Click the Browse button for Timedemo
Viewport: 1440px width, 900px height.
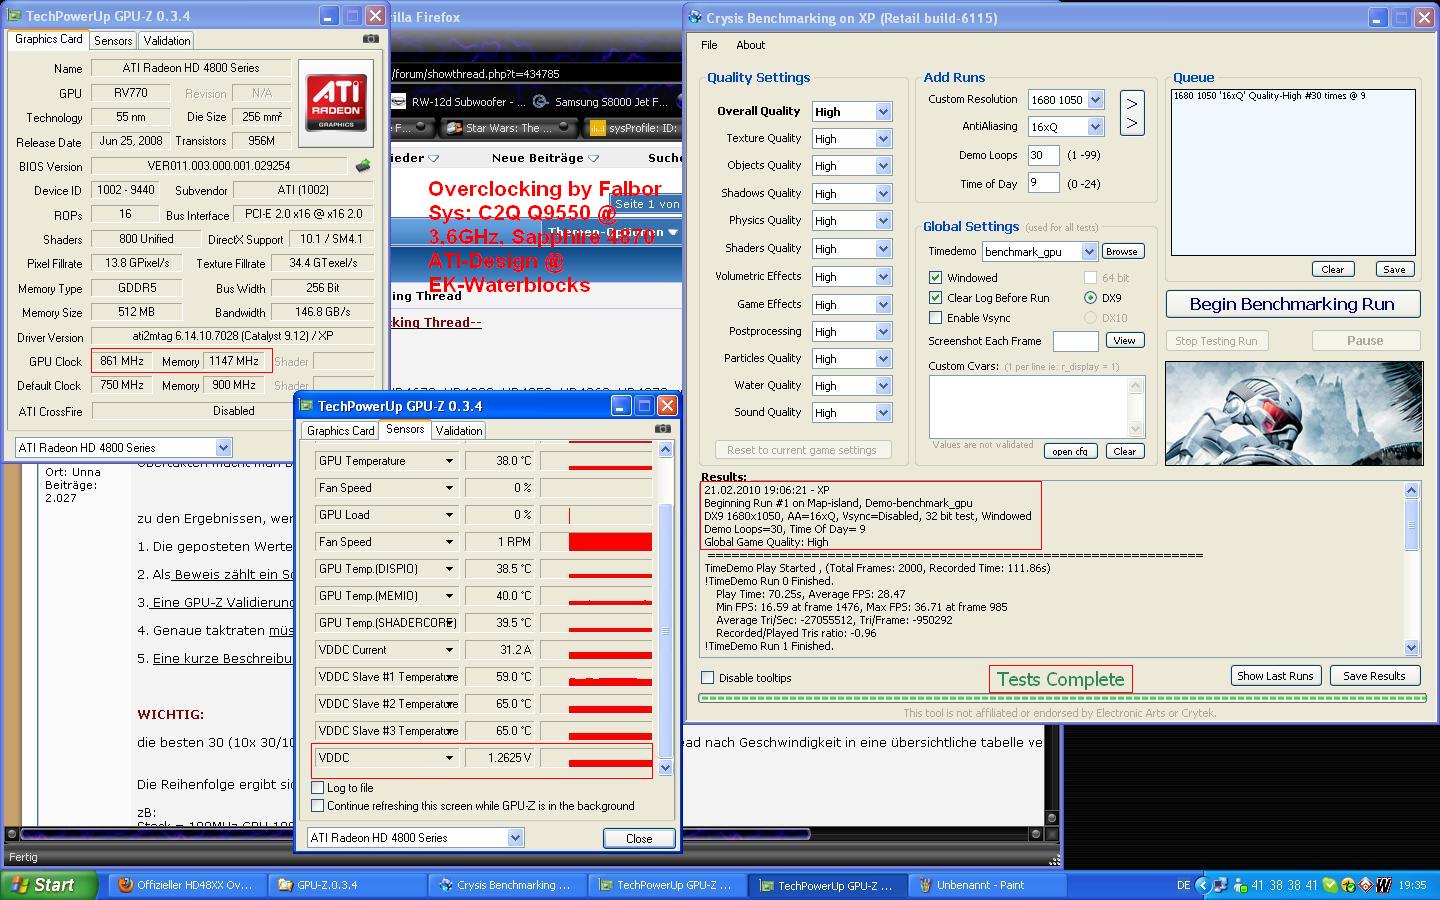[x=1121, y=252]
